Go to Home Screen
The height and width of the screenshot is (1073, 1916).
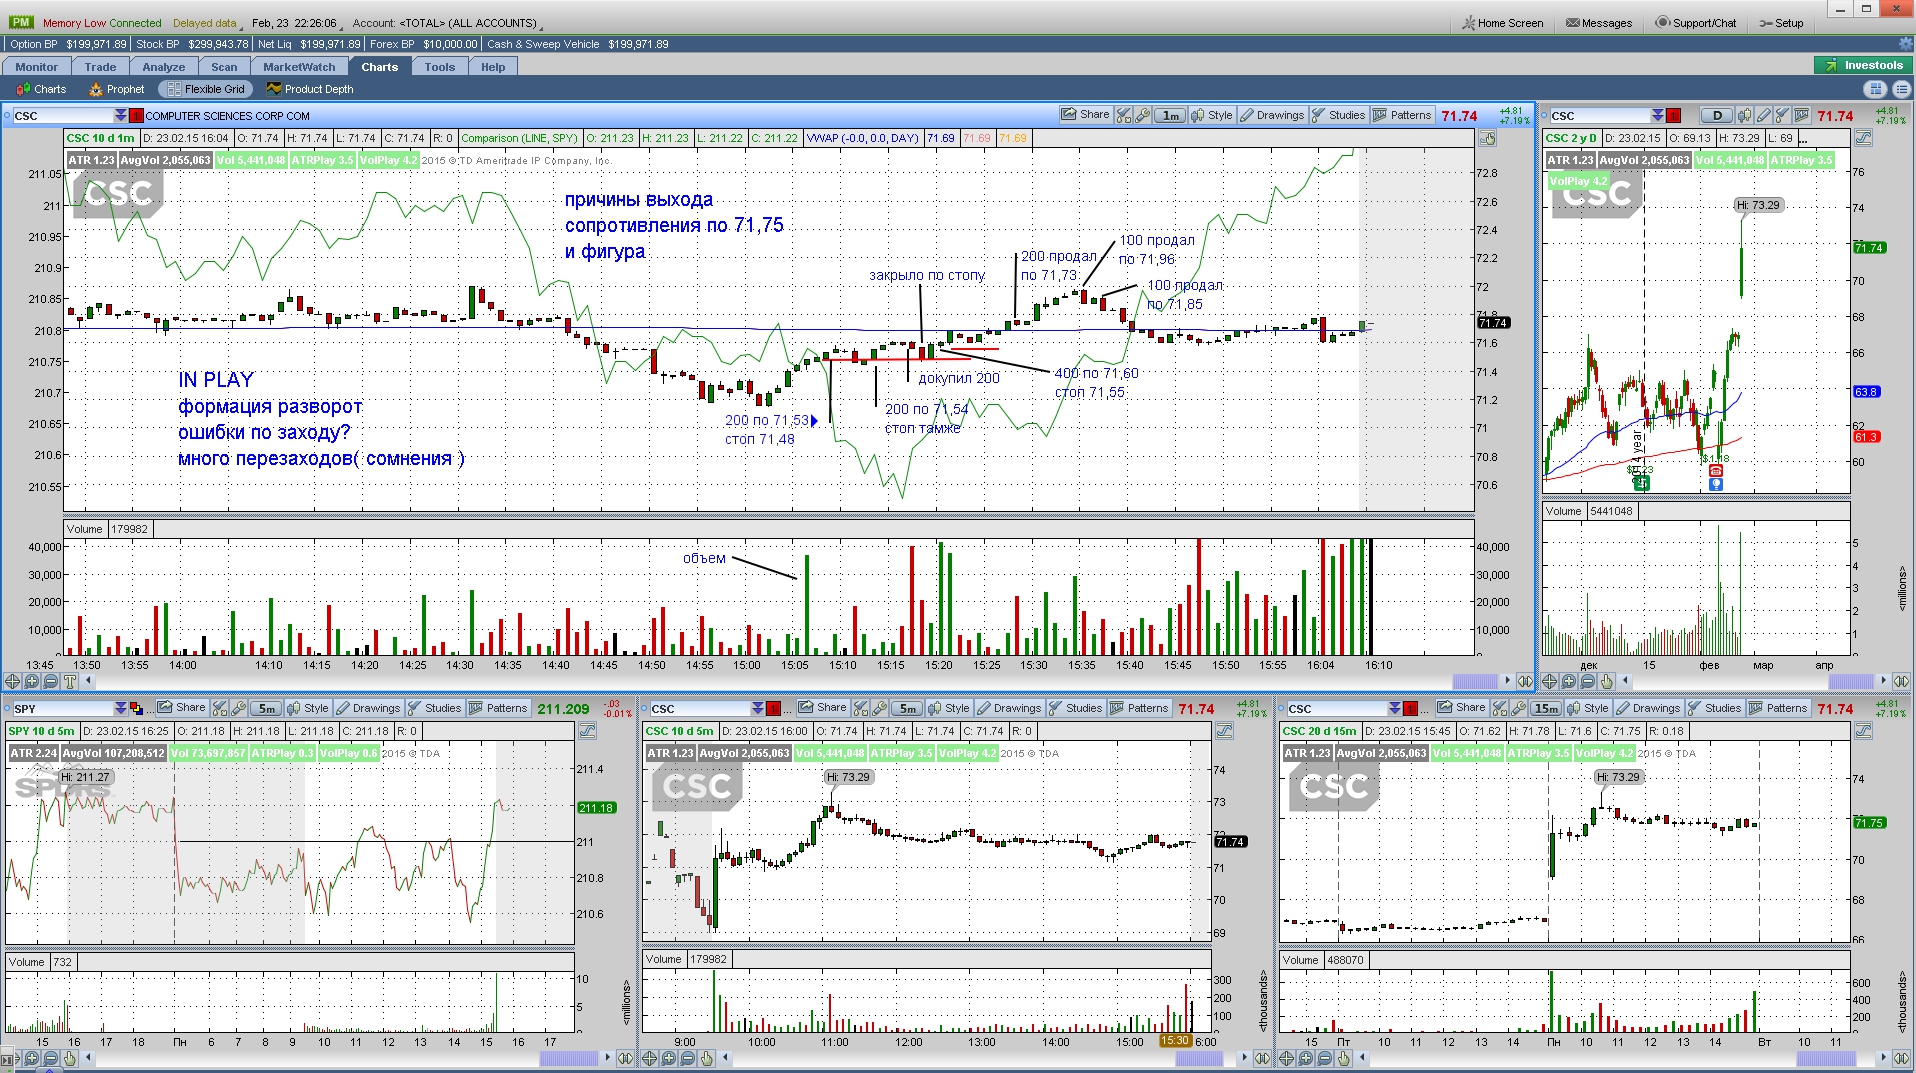tap(1503, 23)
